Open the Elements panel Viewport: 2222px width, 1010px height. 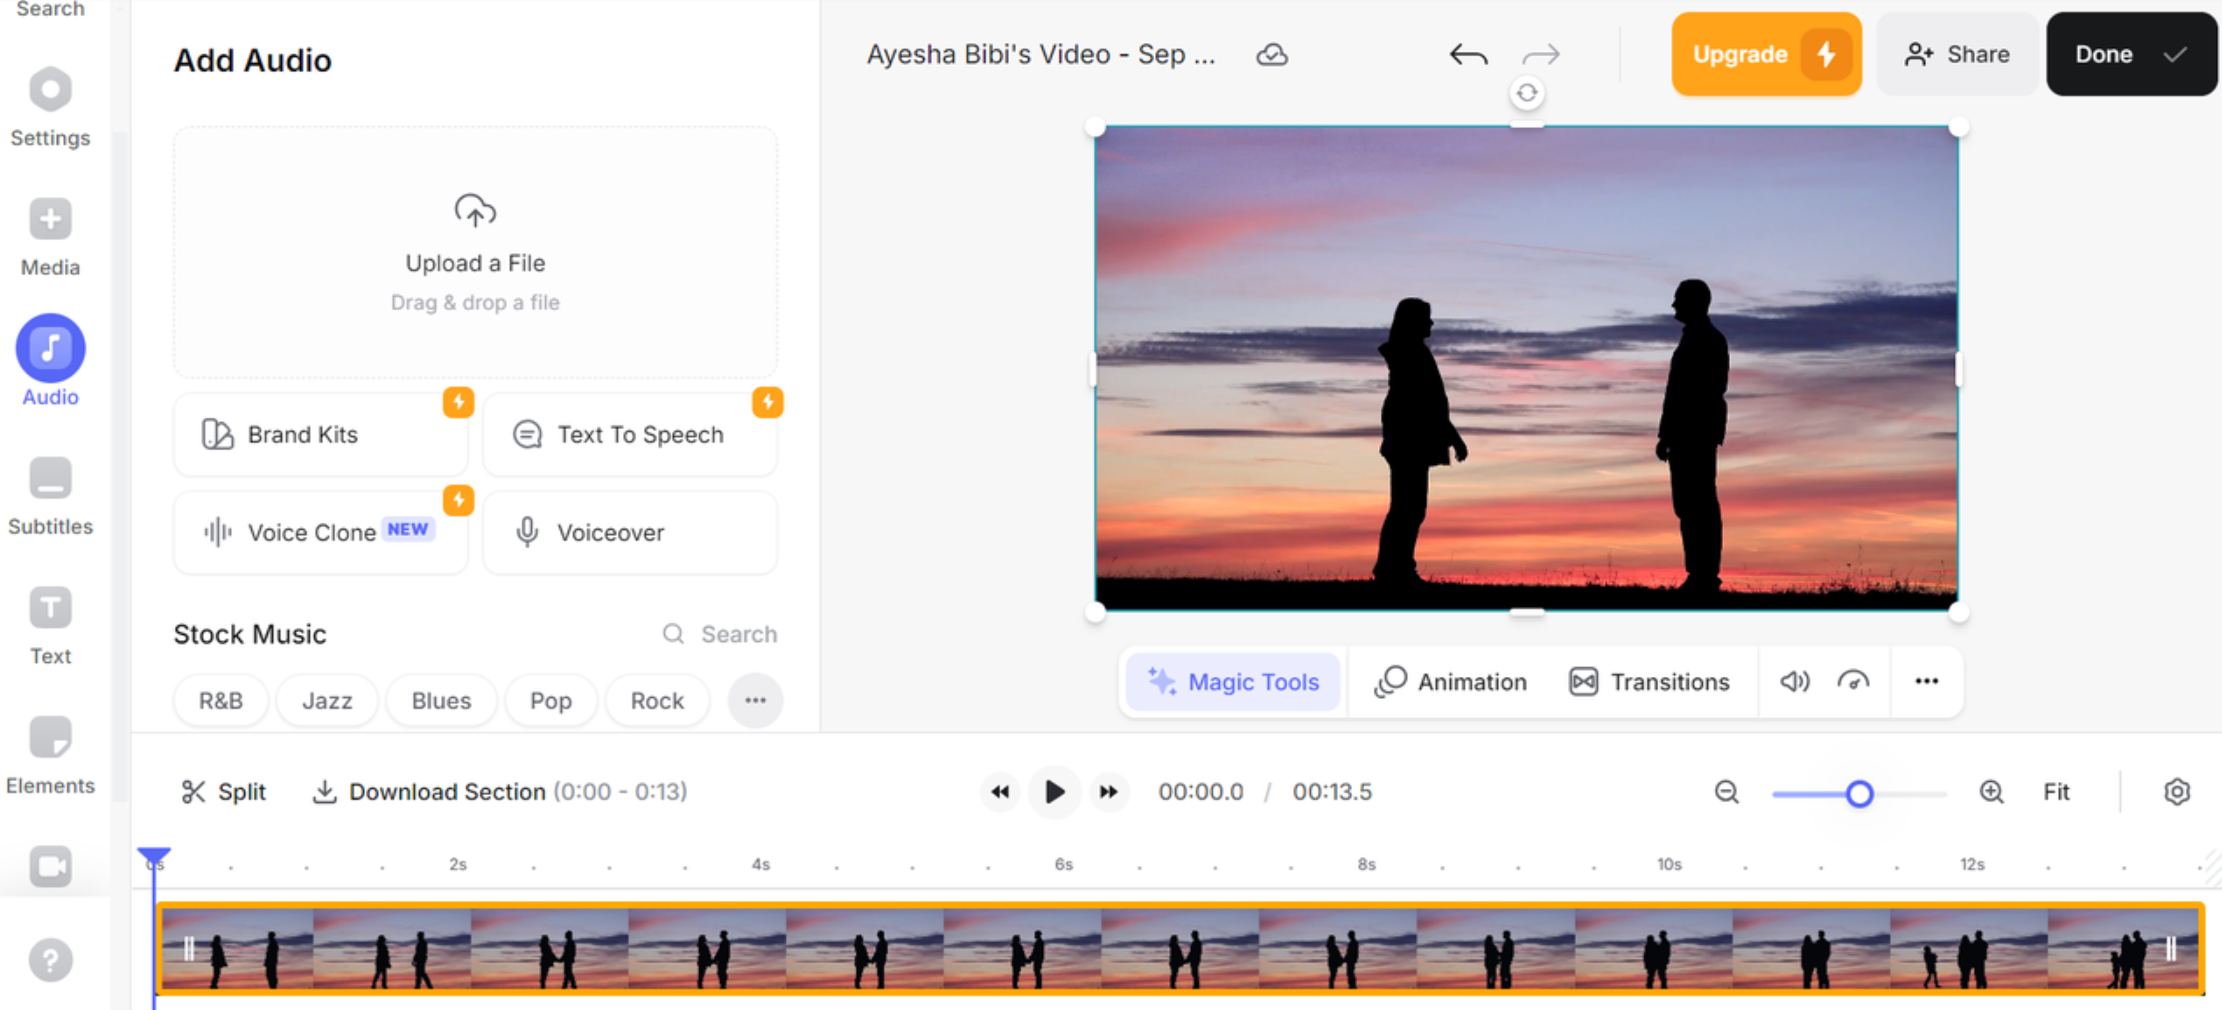point(50,755)
